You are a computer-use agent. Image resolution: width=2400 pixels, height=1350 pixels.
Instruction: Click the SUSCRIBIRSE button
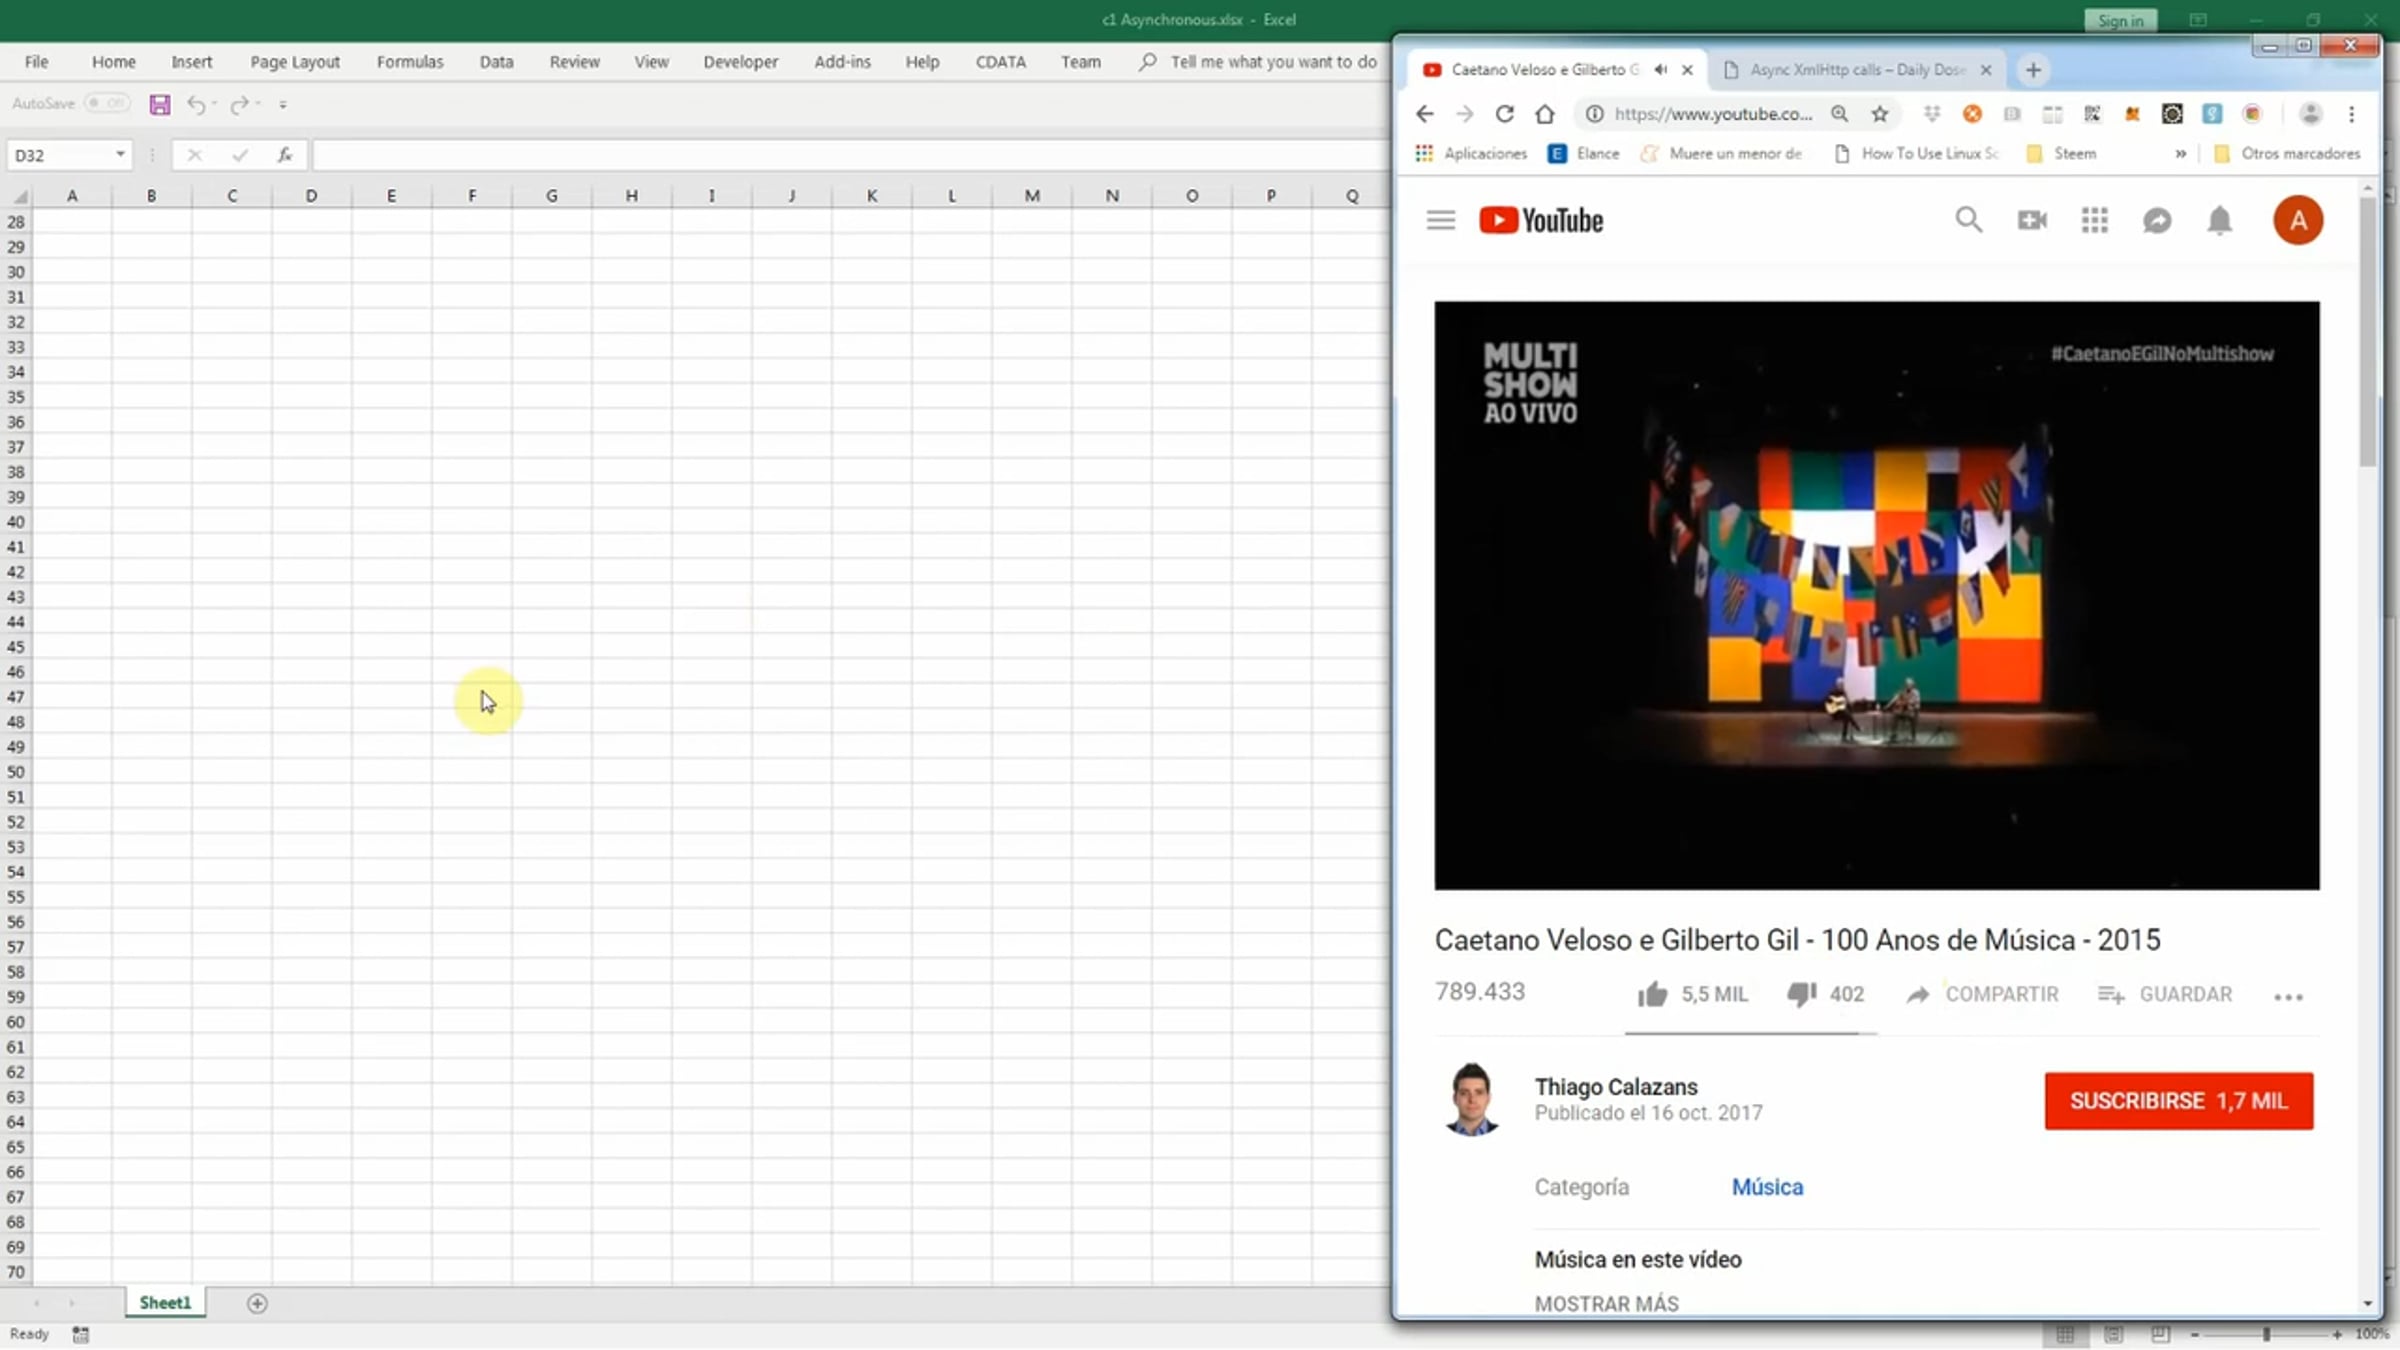(x=2179, y=1101)
